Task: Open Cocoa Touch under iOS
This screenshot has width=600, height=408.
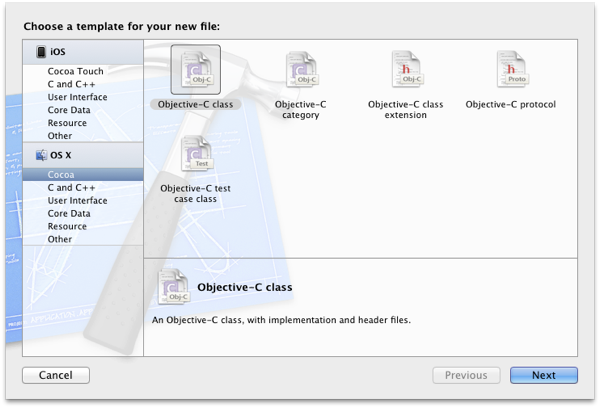Action: [75, 71]
